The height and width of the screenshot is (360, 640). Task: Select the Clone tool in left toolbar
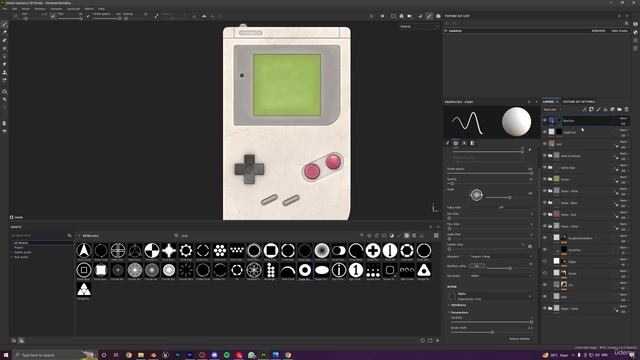4,72
